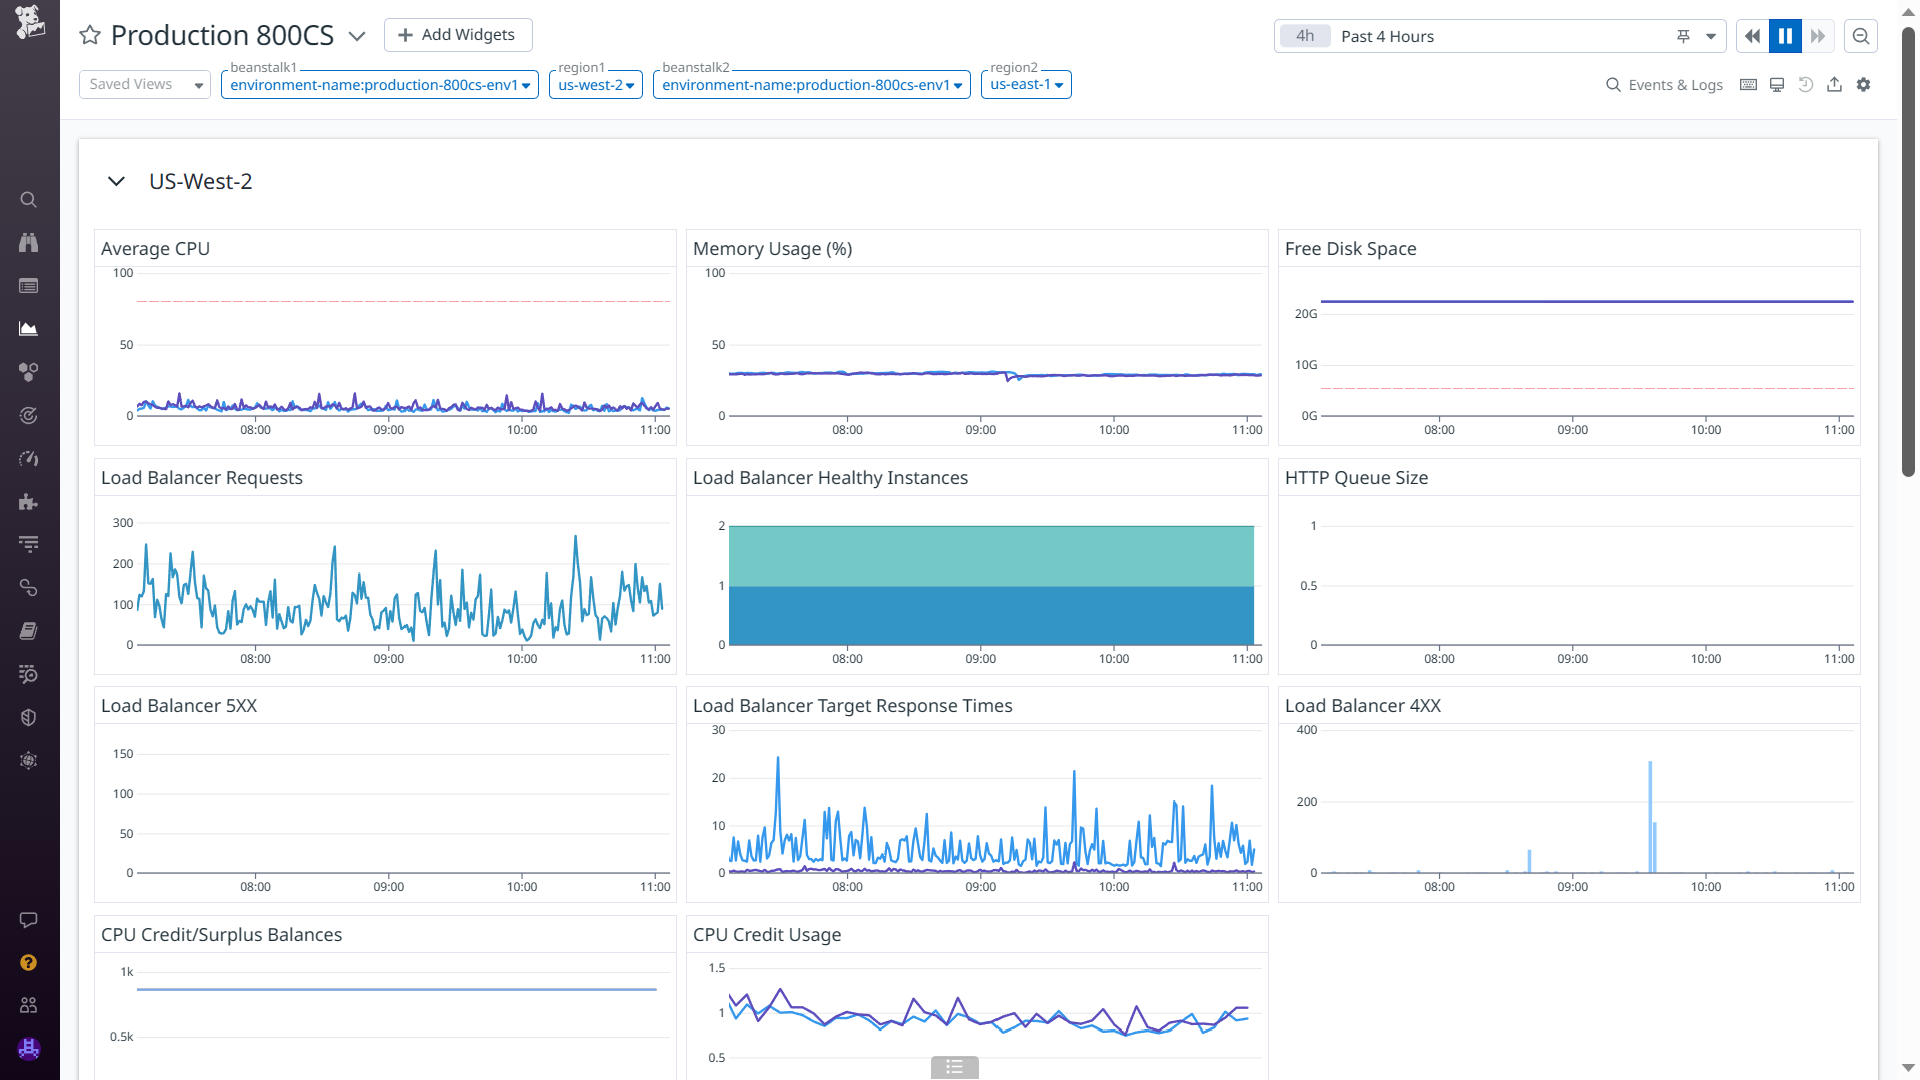The height and width of the screenshot is (1080, 1920).
Task: Zoom out the time range
Action: click(1861, 36)
